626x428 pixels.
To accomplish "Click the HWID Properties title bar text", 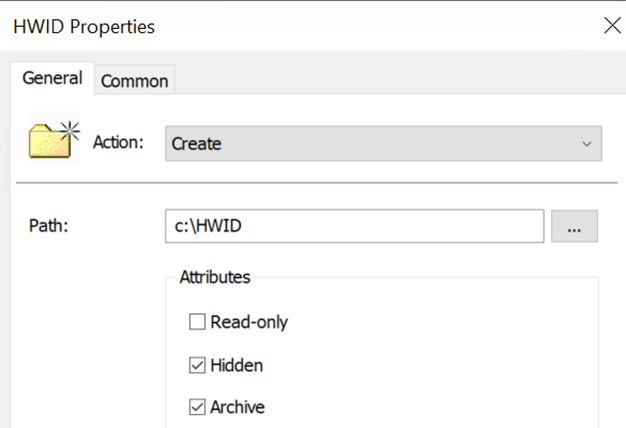I will coord(84,27).
